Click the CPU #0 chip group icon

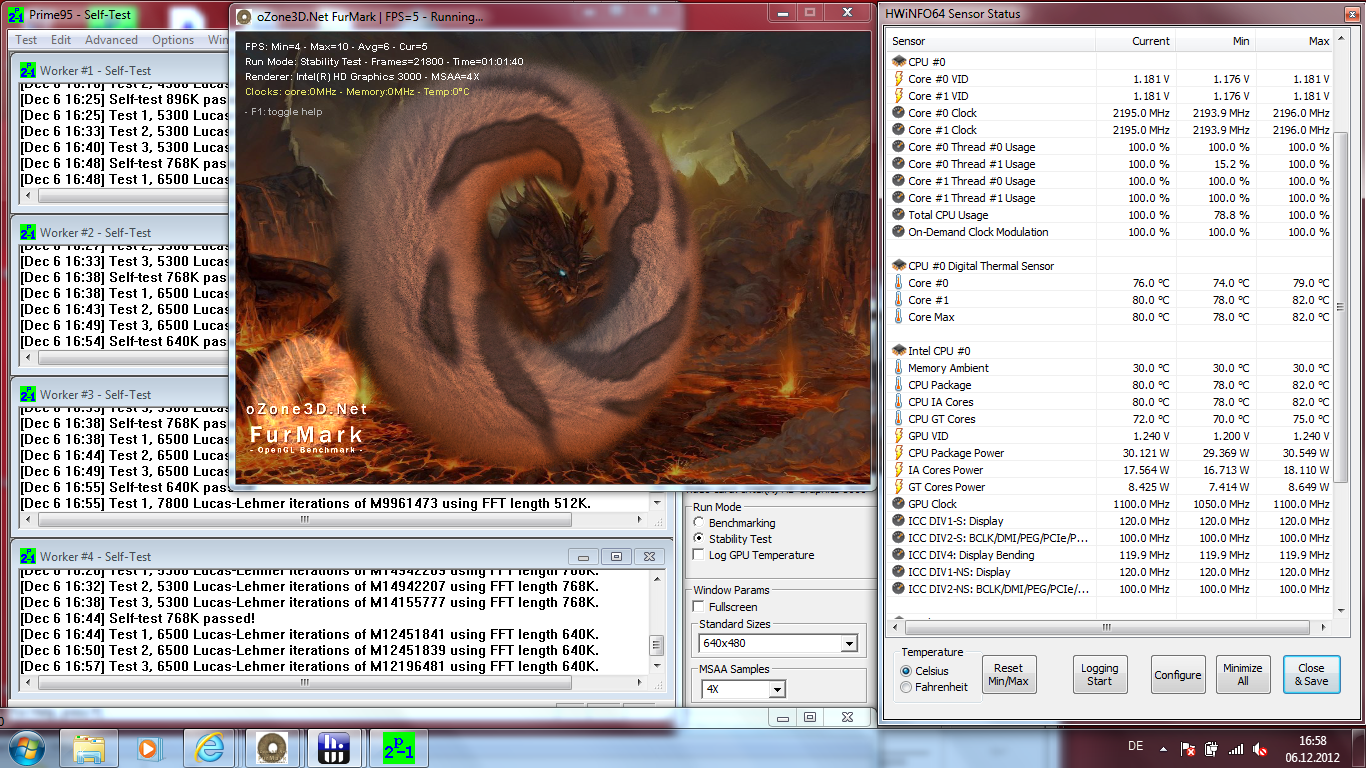pyautogui.click(x=898, y=62)
